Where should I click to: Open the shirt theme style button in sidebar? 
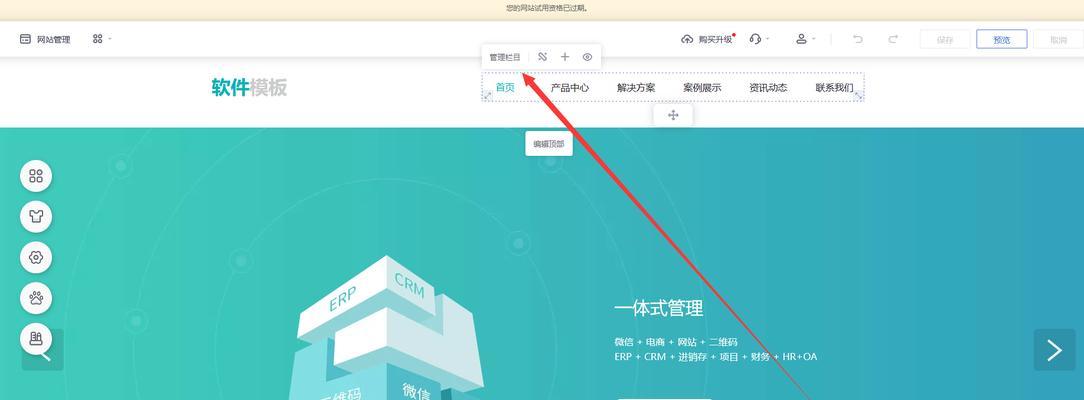(x=36, y=216)
